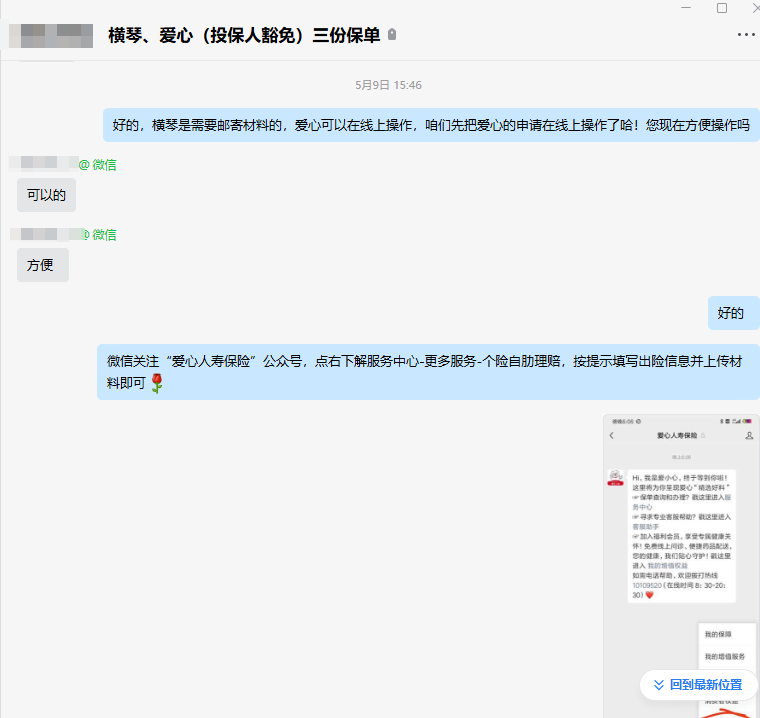Click the rose emoji in the message
Screen dimensions: 760x718
(157, 383)
